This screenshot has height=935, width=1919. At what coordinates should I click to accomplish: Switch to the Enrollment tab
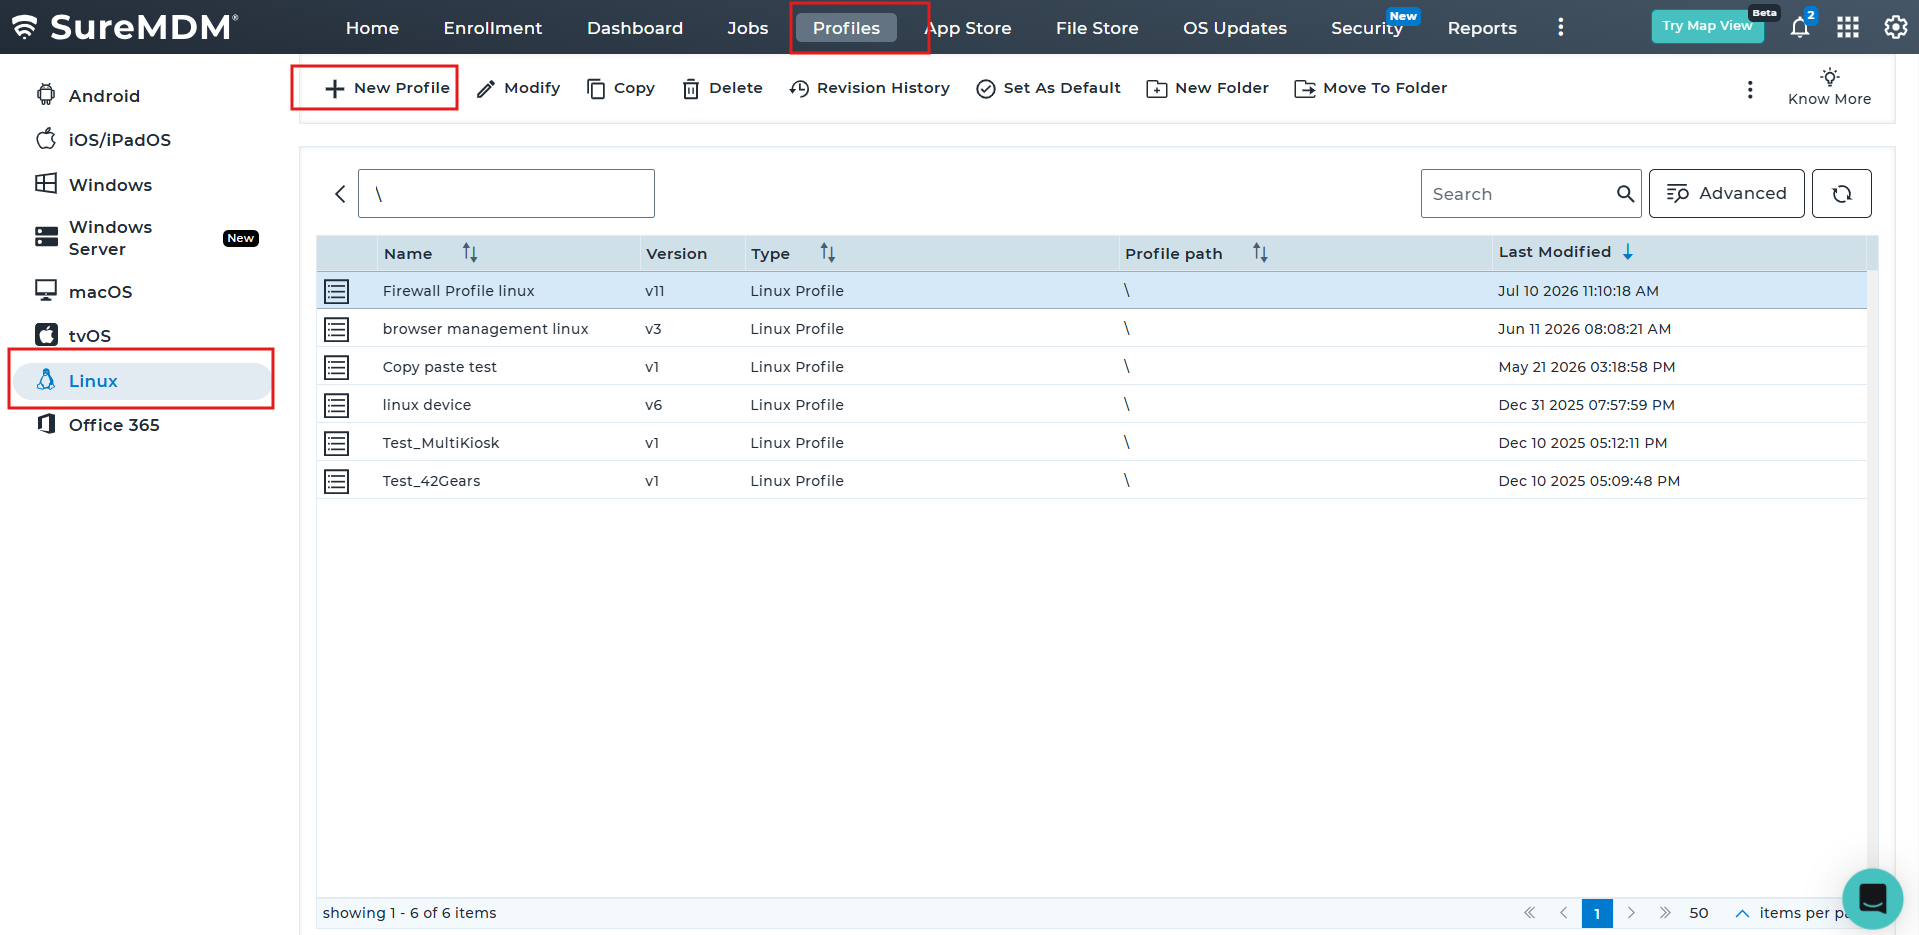pos(493,28)
